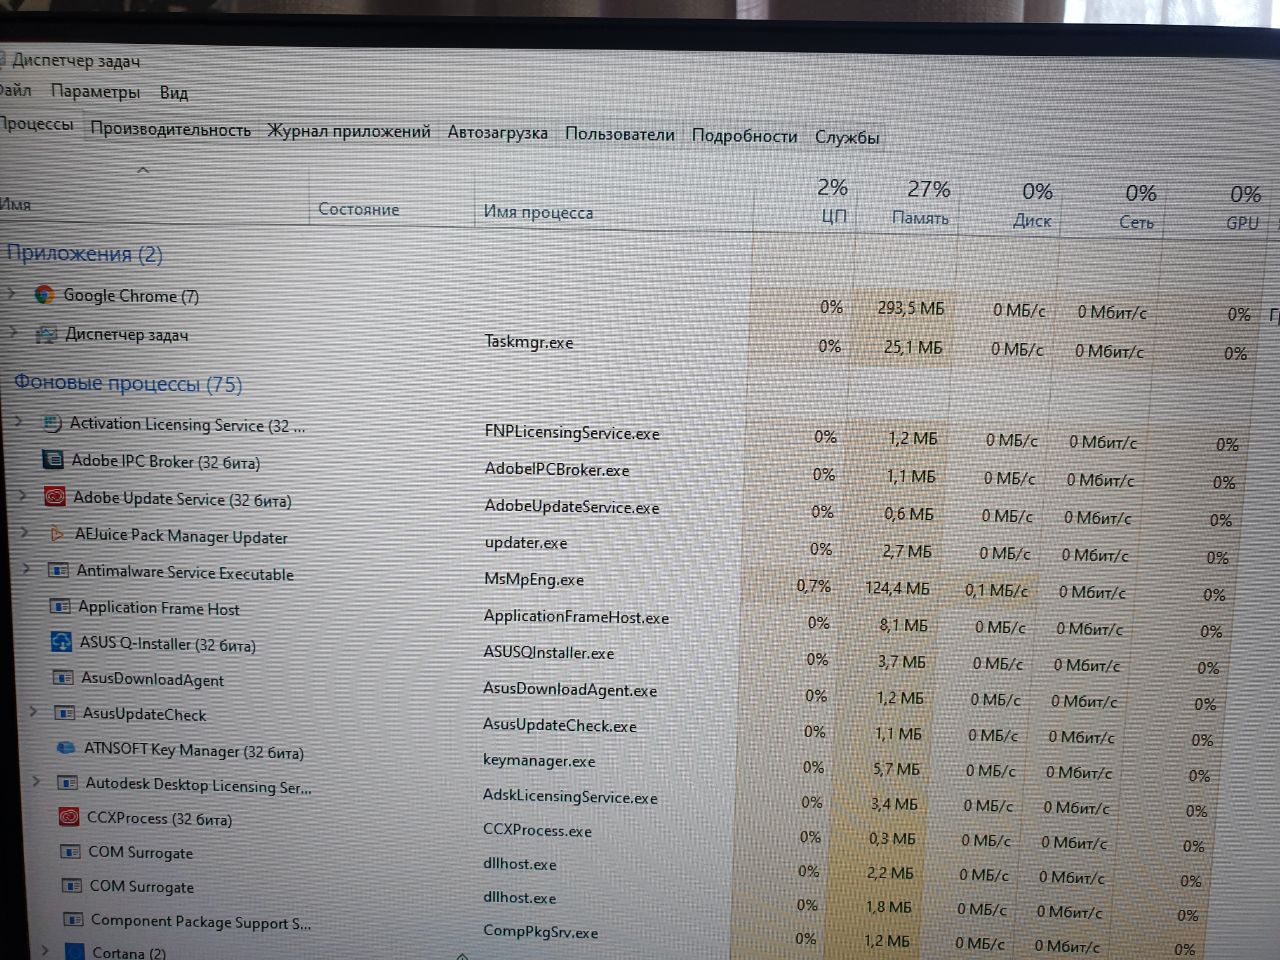Expand AsusUpdateCheck row

tap(34, 712)
